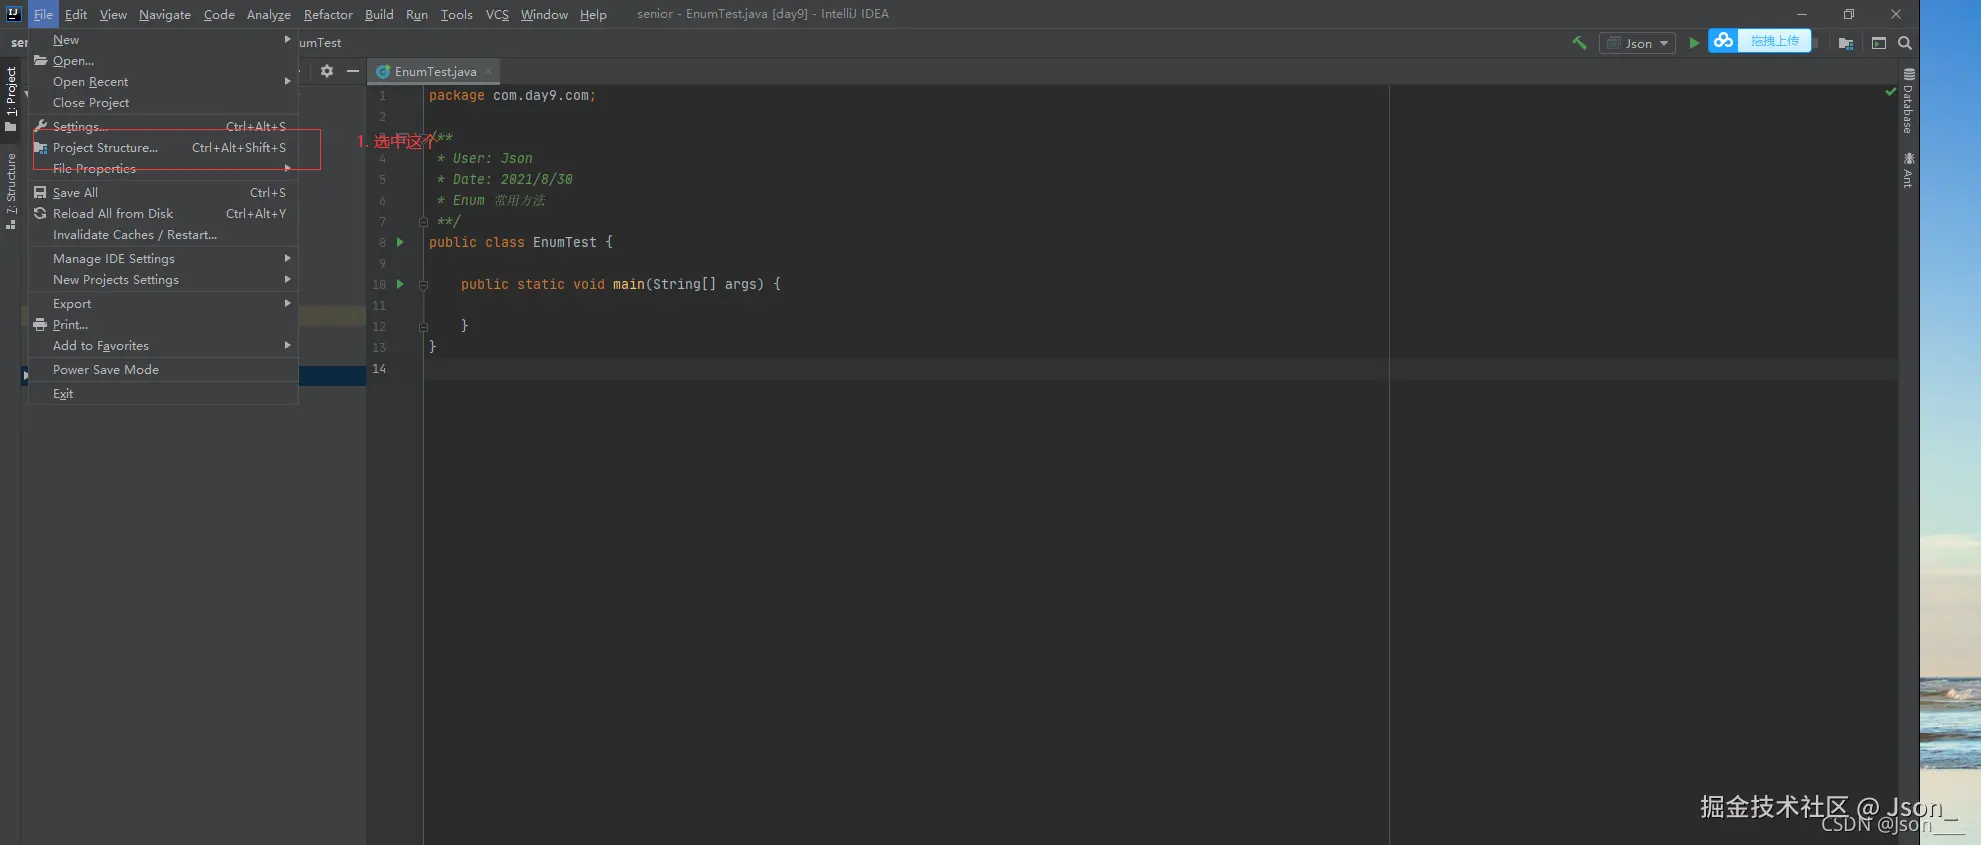Image resolution: width=1981 pixels, height=845 pixels.
Task: Open the Project panel gear settings
Action: (327, 71)
